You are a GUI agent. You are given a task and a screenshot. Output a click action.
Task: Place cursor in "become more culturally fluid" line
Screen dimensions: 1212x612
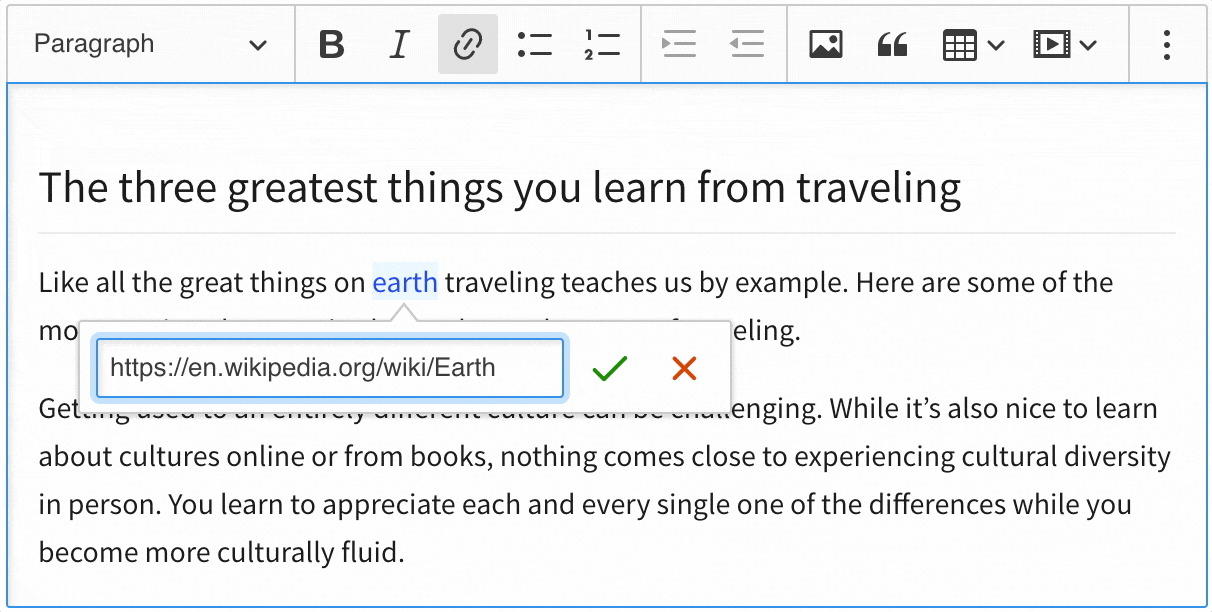[220, 552]
